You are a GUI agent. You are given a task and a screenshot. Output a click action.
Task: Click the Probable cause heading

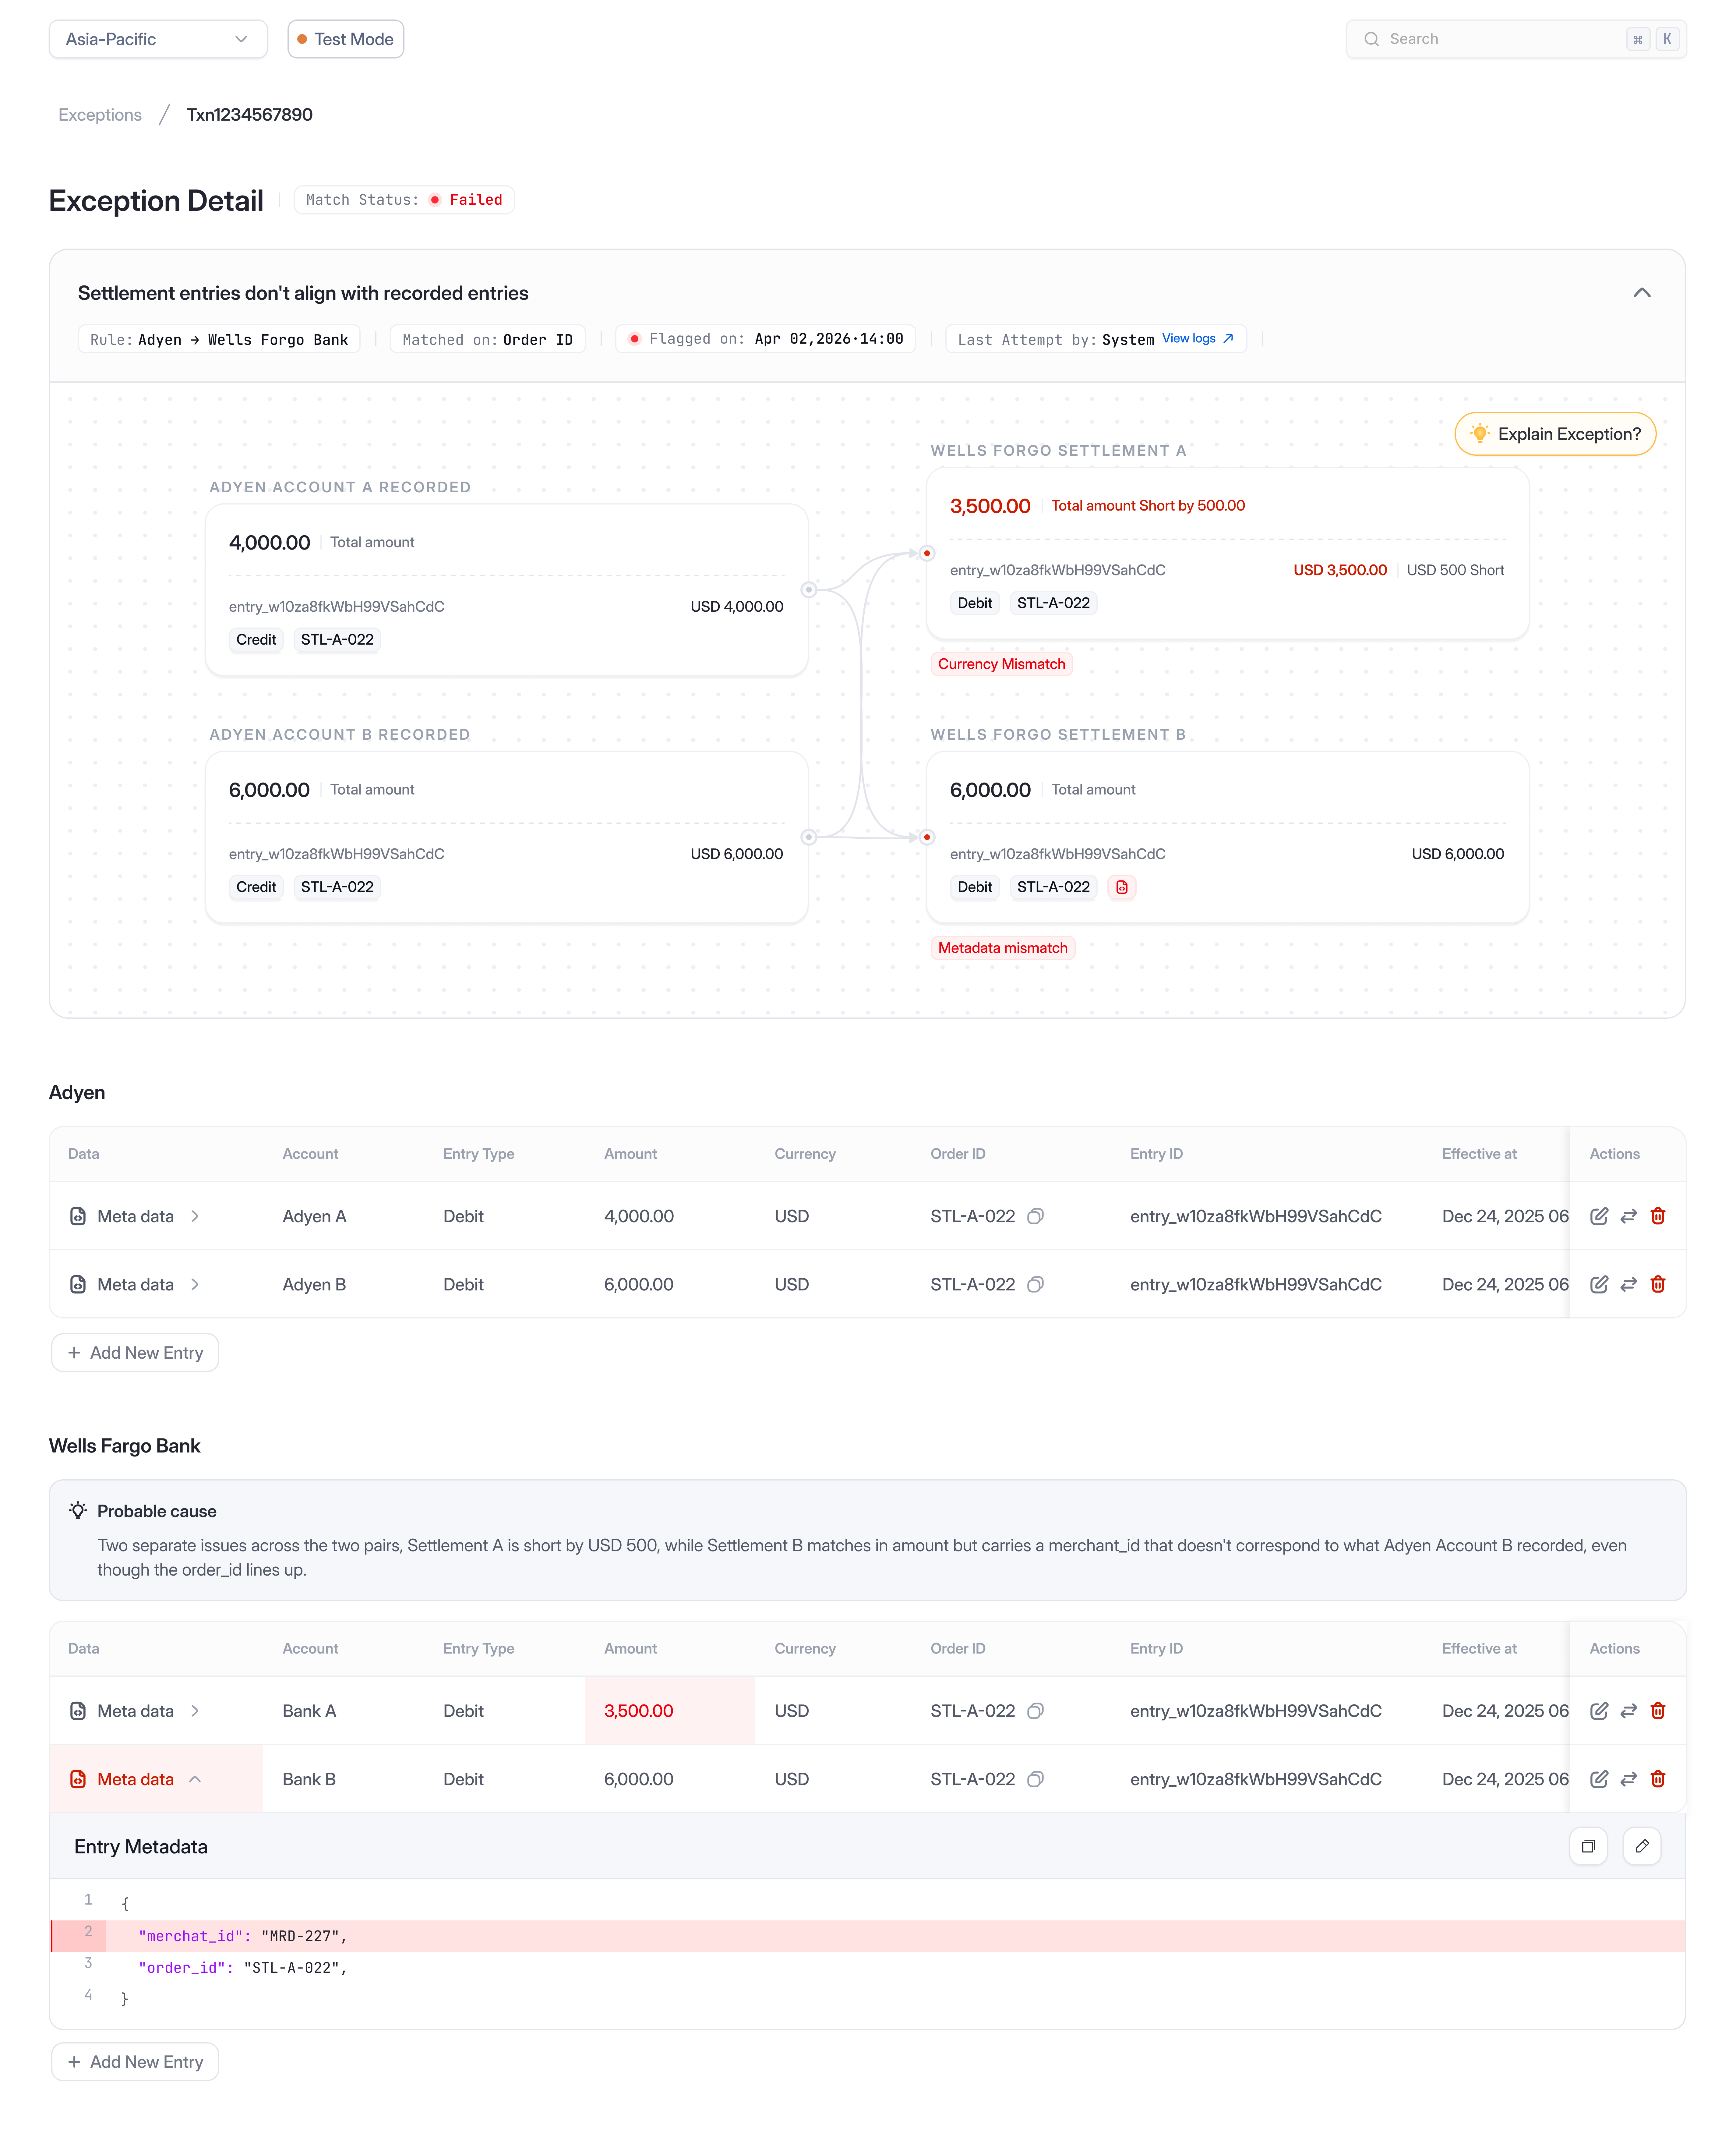pyautogui.click(x=157, y=1511)
